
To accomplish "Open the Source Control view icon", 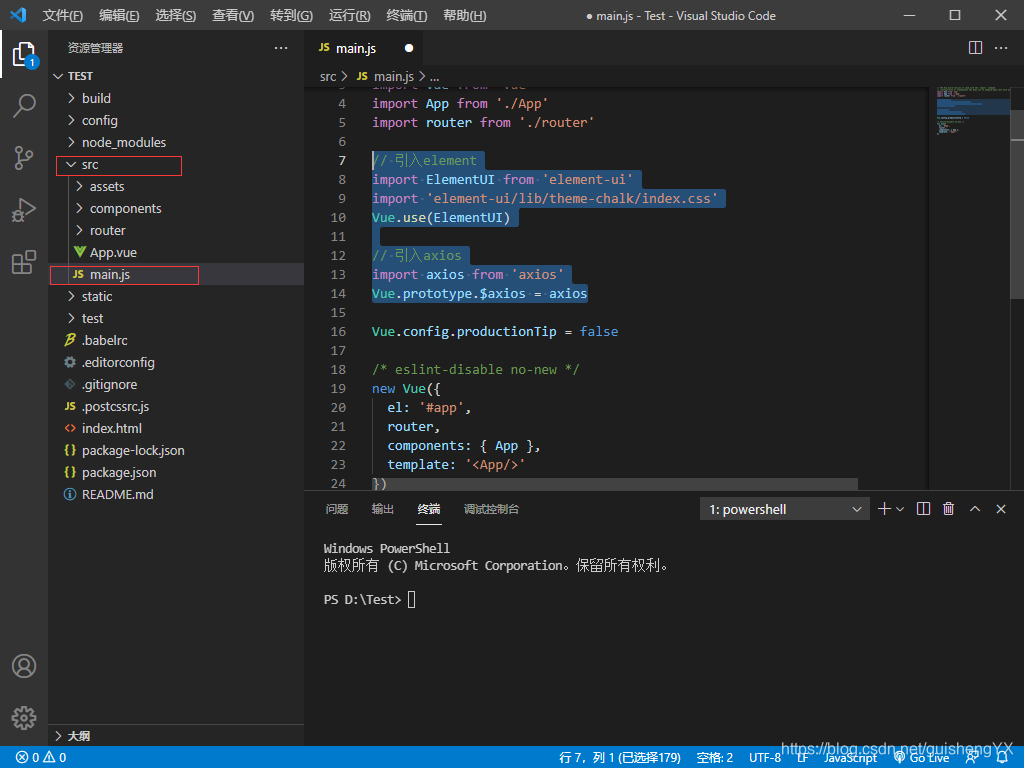I will point(24,158).
